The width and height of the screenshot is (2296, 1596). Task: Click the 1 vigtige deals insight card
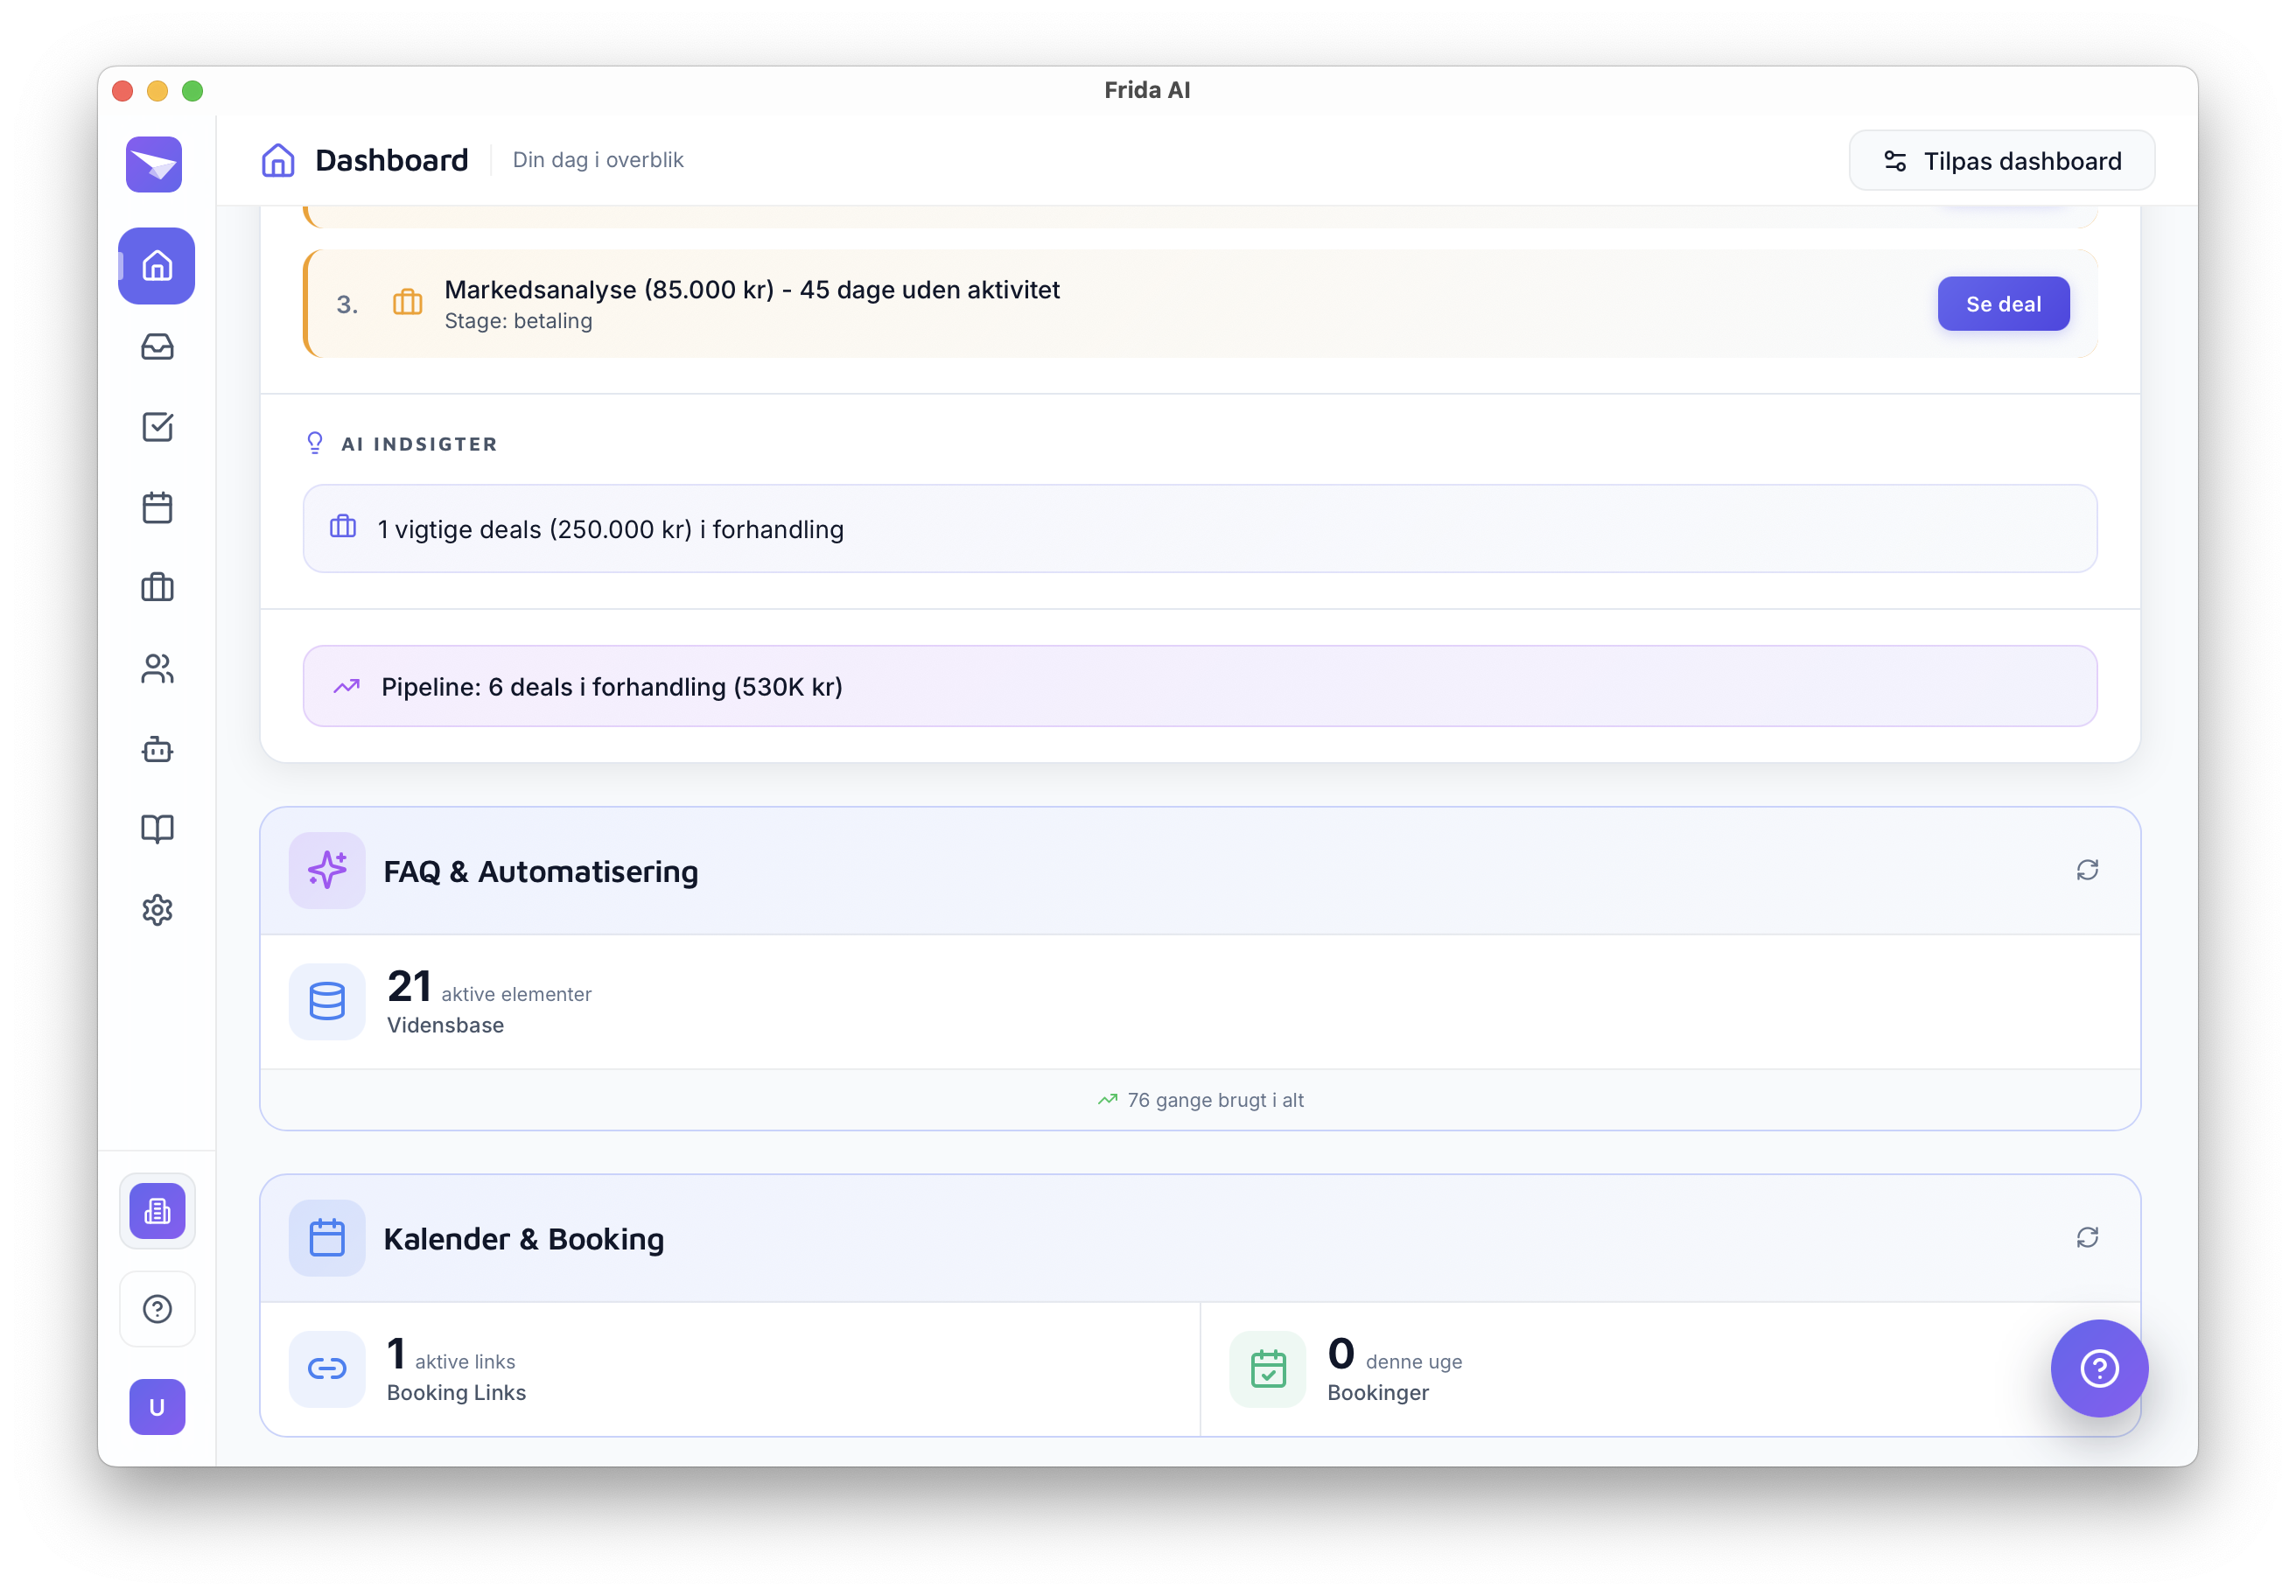[x=1199, y=529]
